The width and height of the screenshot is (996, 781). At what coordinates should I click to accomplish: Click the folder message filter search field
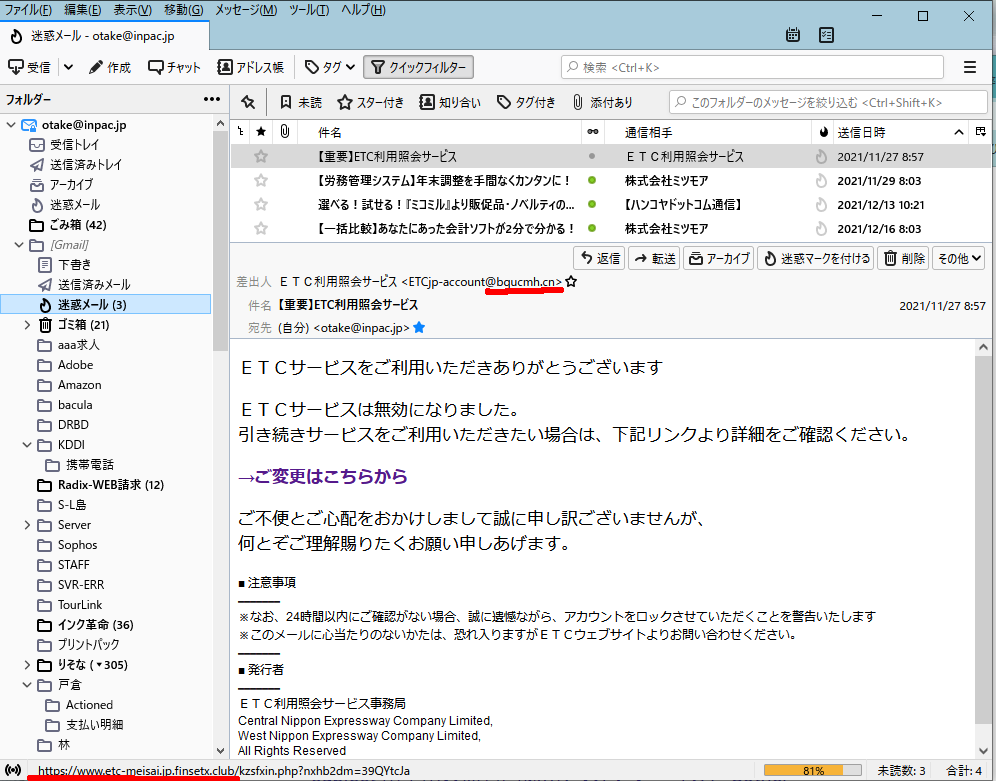coord(828,102)
